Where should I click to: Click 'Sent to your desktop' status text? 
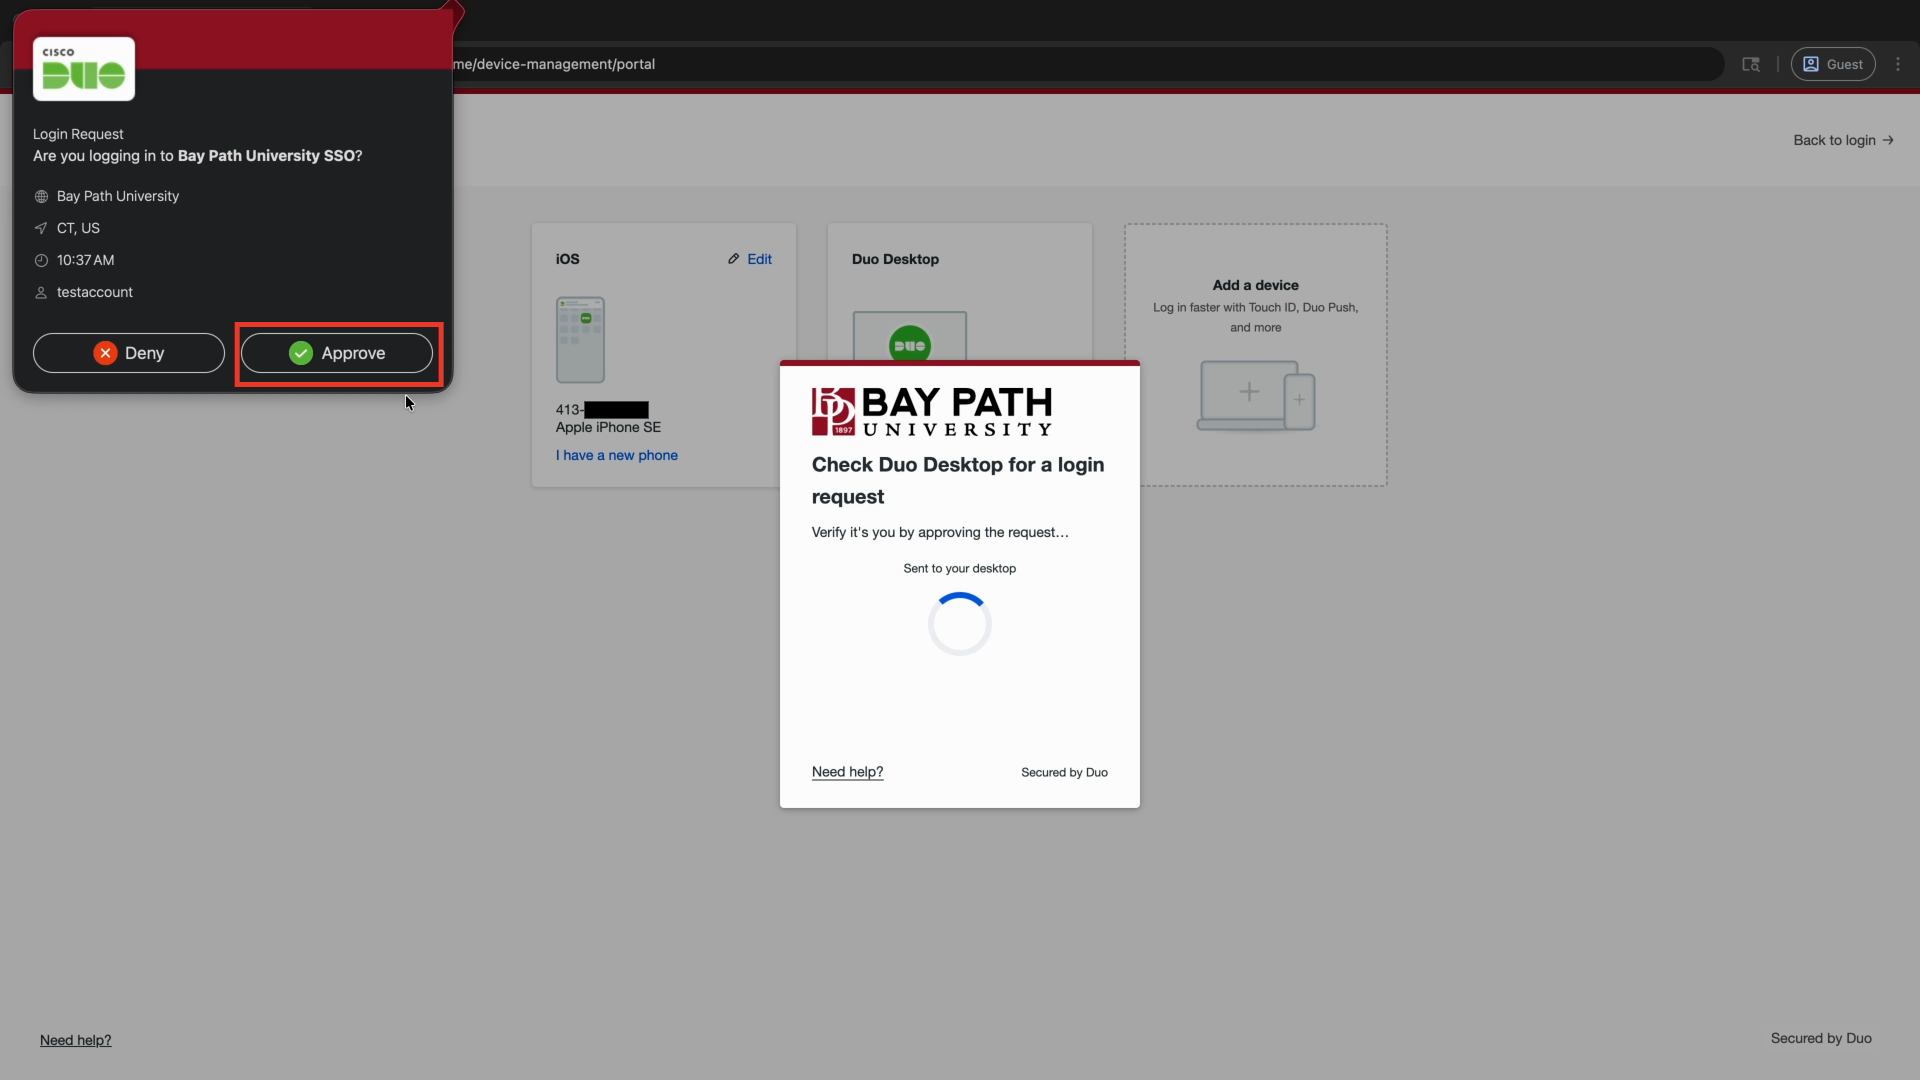click(x=960, y=568)
